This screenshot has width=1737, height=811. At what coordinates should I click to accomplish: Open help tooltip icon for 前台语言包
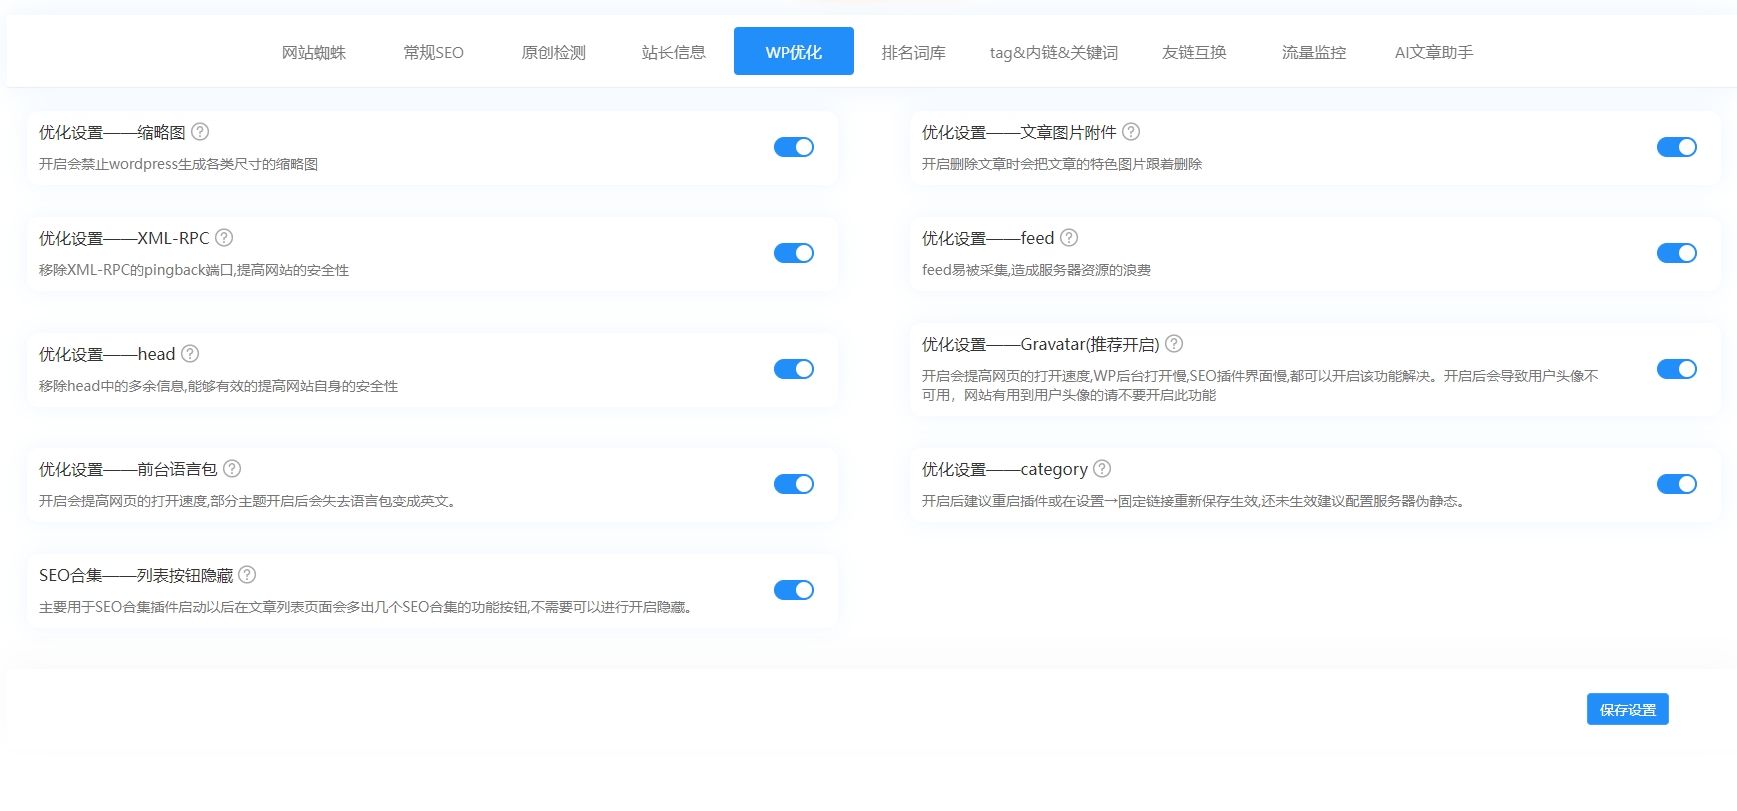click(x=232, y=469)
